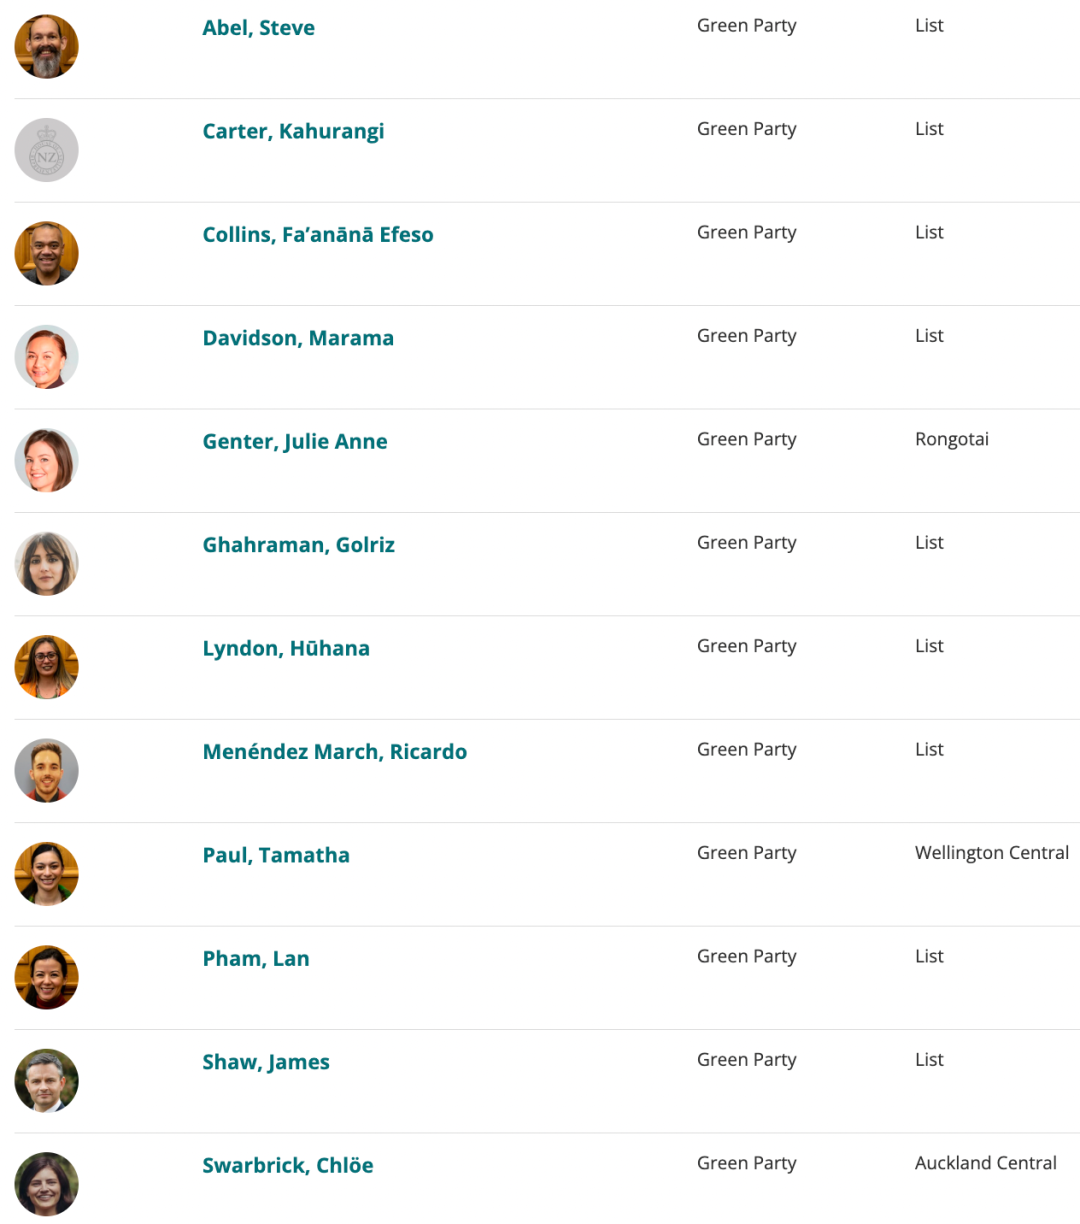
Task: Click Hūhana Lyndon's profile photo
Action: (x=46, y=667)
